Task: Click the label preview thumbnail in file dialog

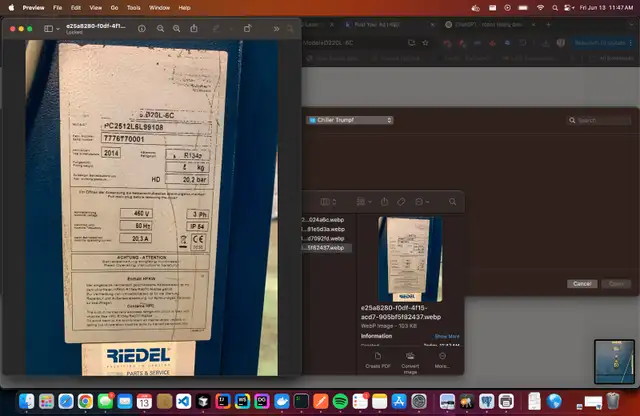Action: pos(410,259)
